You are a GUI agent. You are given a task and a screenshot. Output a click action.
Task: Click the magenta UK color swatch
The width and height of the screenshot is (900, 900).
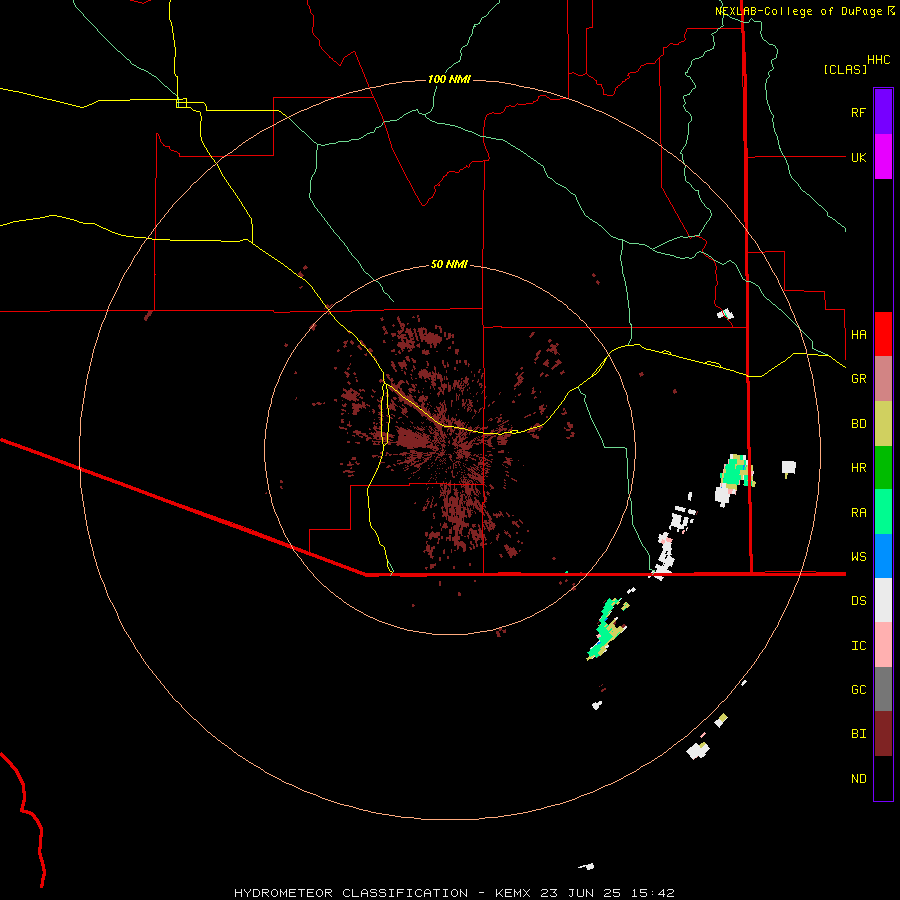pyautogui.click(x=883, y=157)
